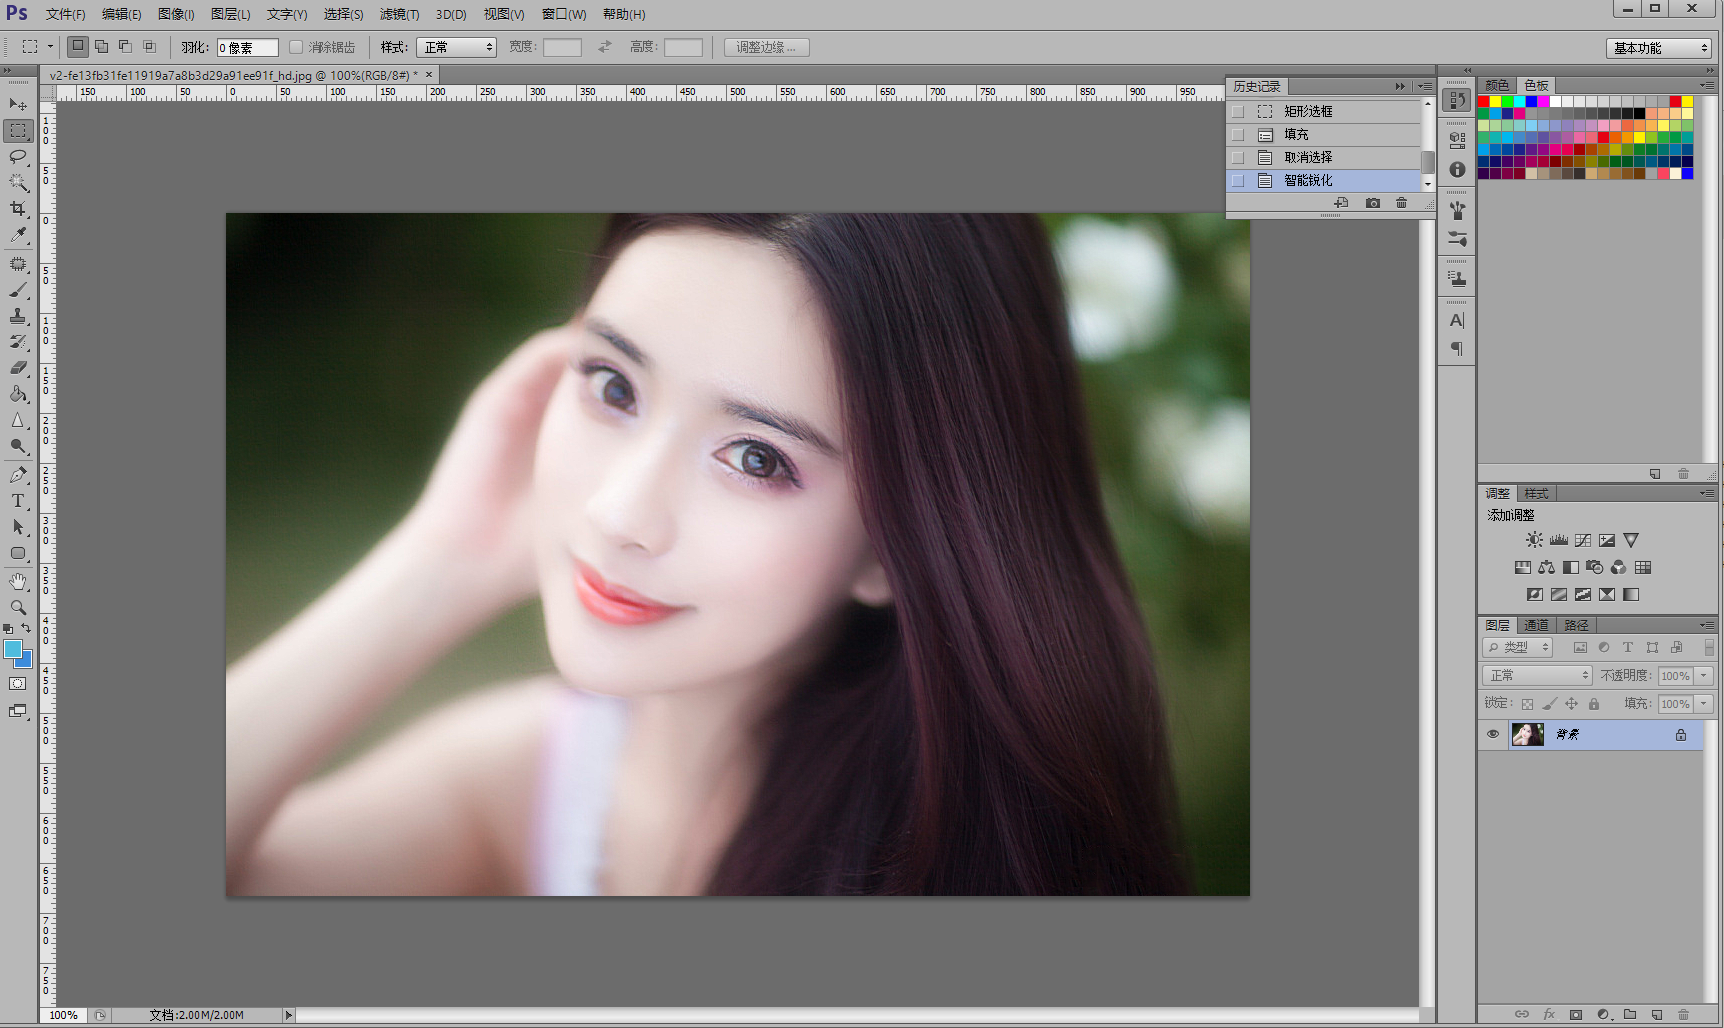Open the Info panel icon
The width and height of the screenshot is (1724, 1028).
1457,169
